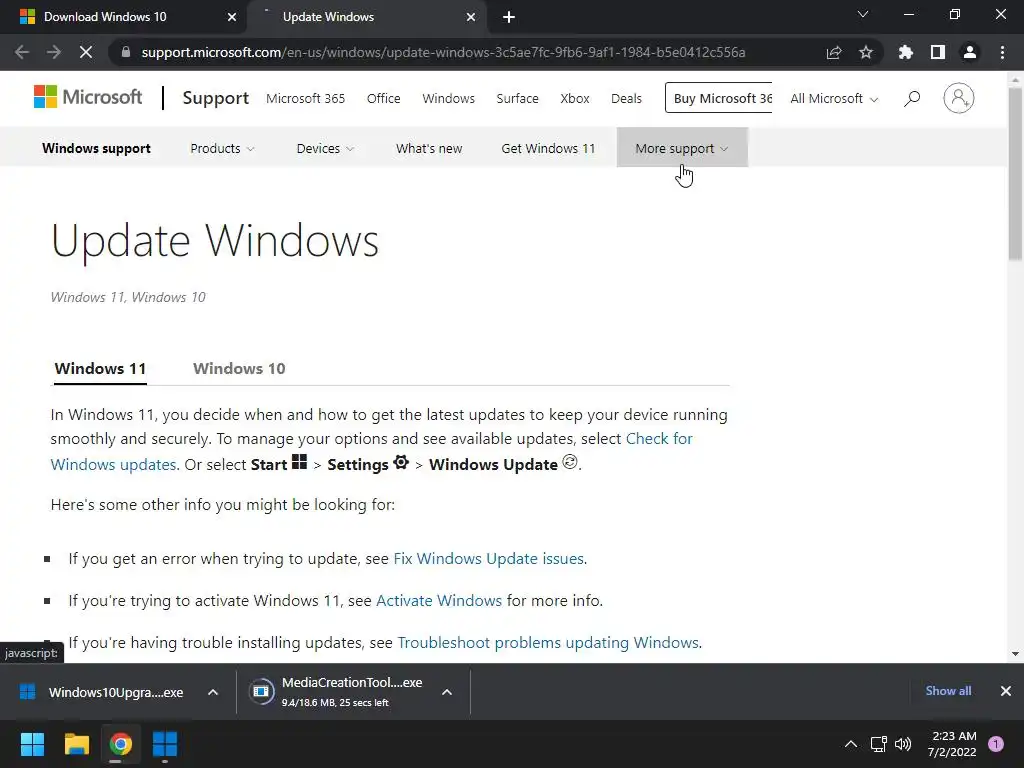Open the volume speaker tray icon

pyautogui.click(x=903, y=743)
